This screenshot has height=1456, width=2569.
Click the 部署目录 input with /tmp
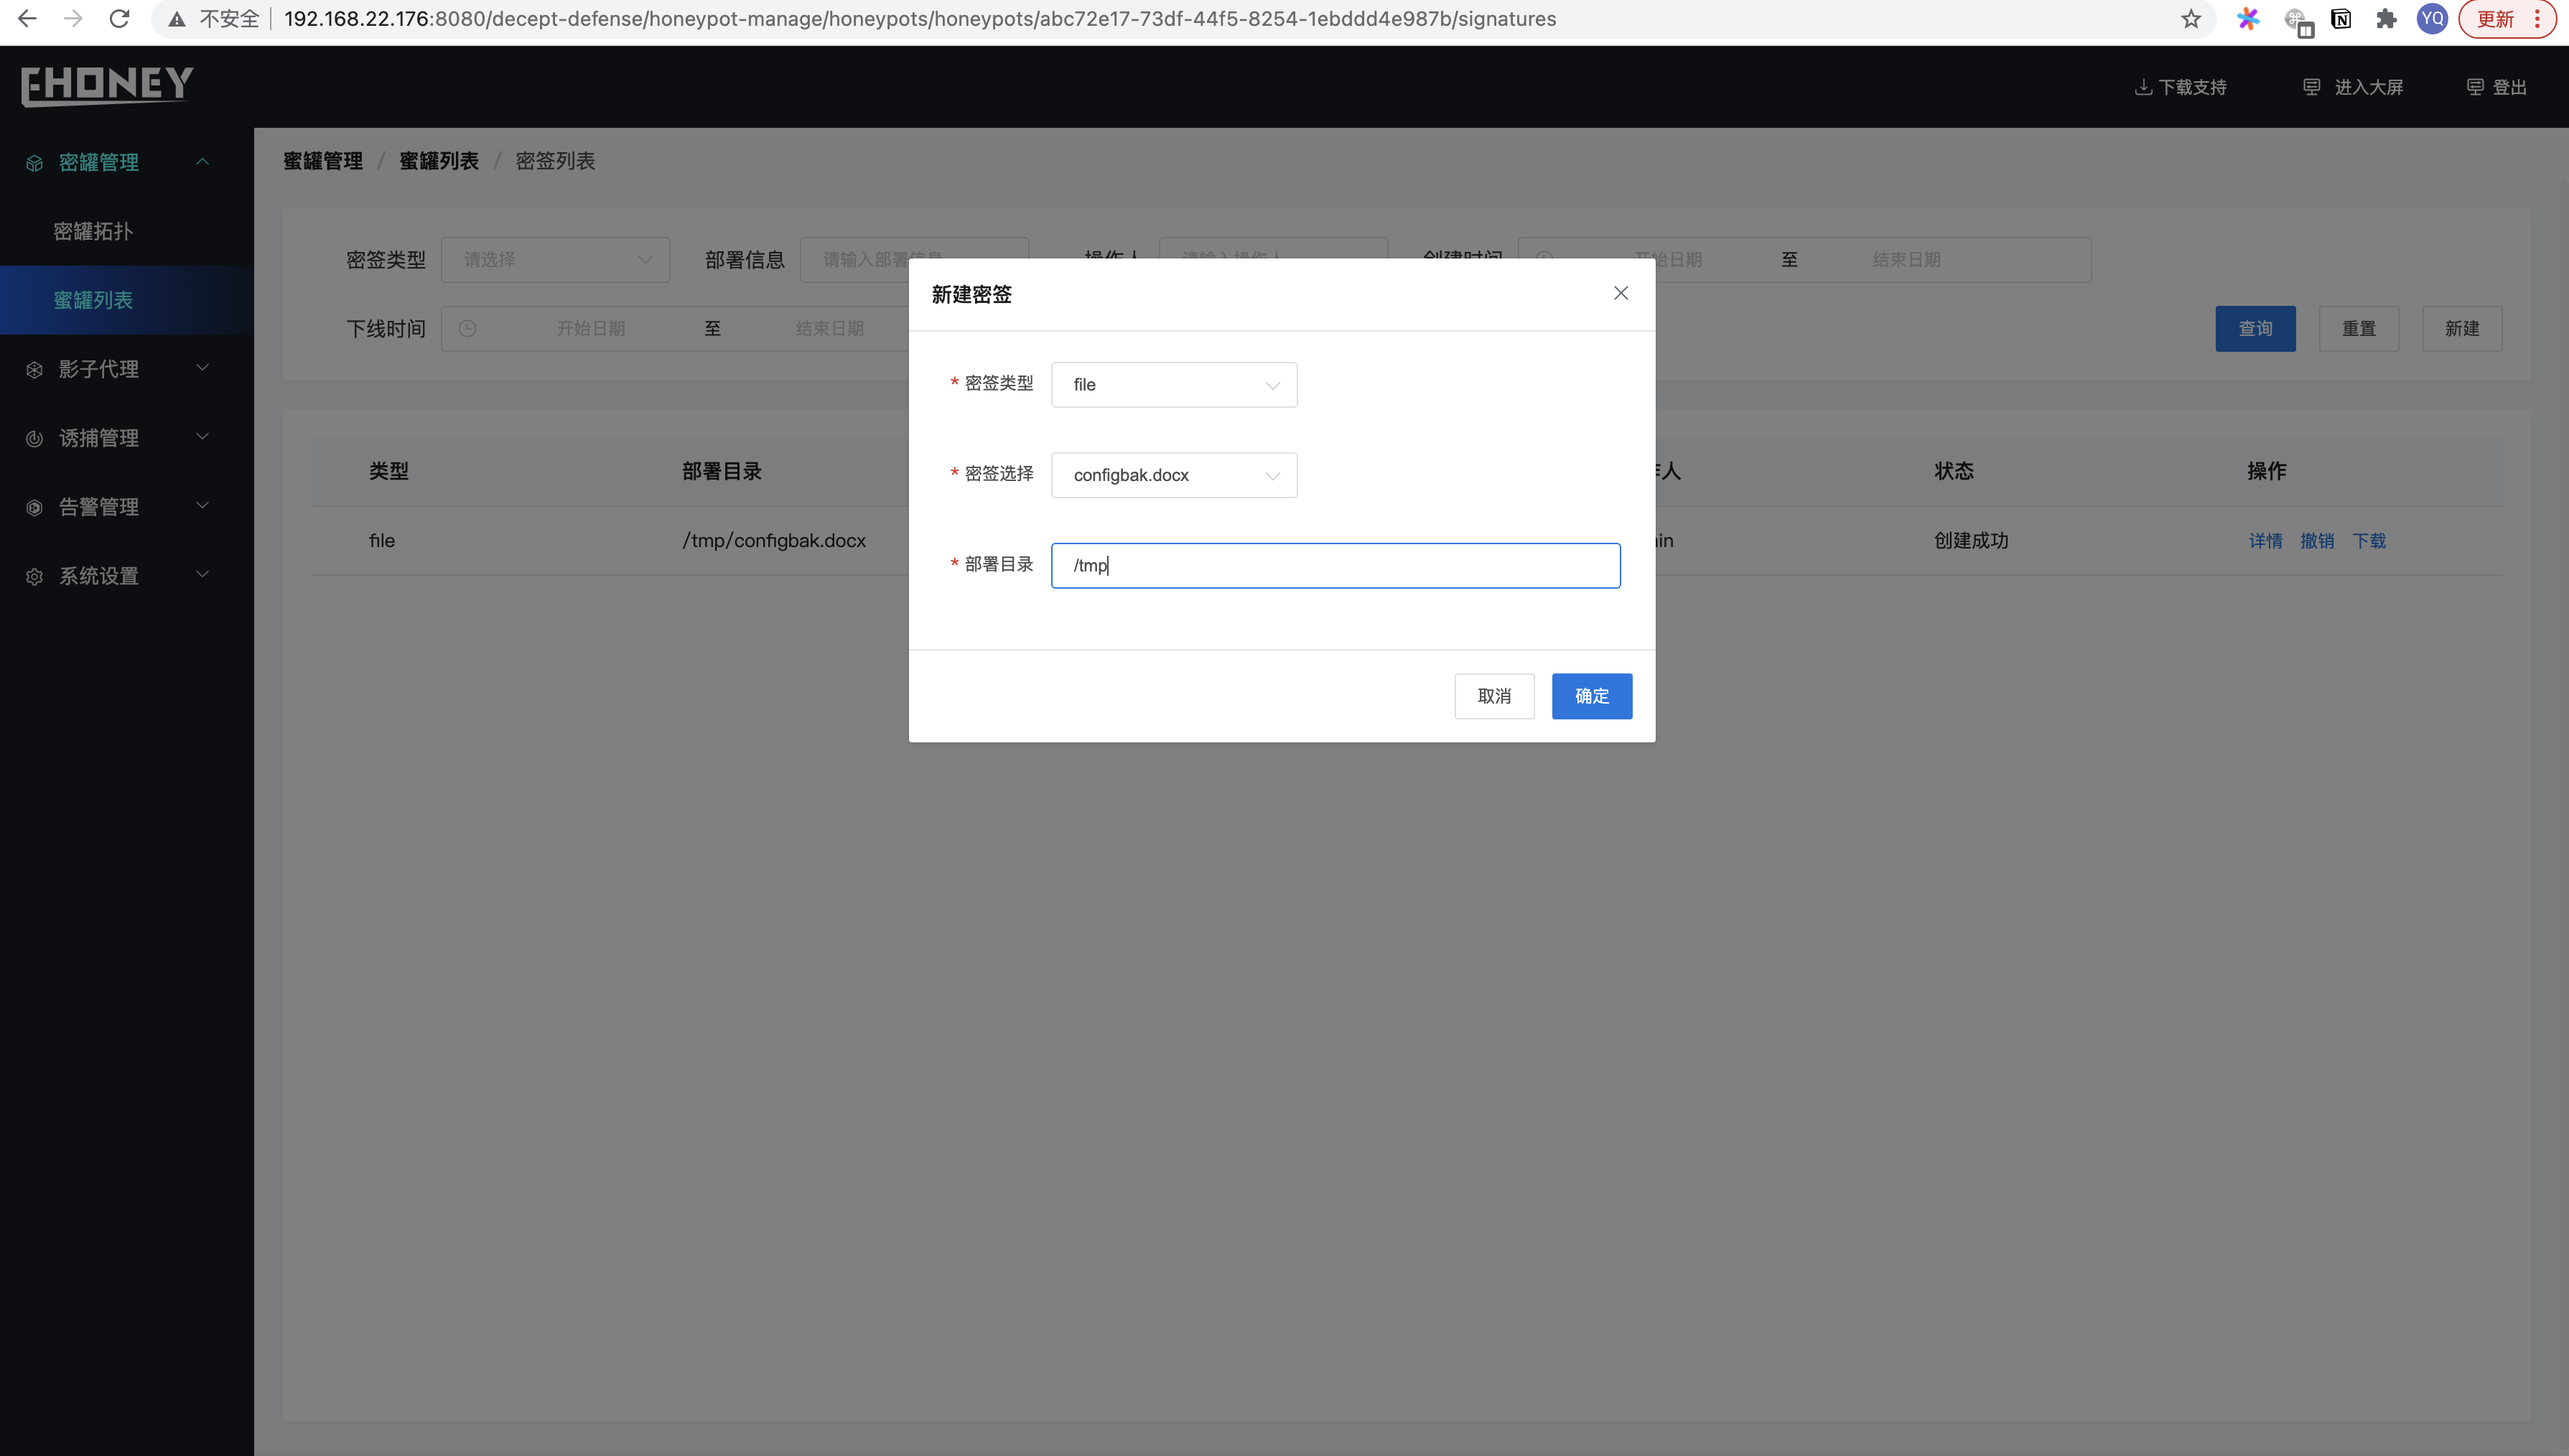[1335, 566]
